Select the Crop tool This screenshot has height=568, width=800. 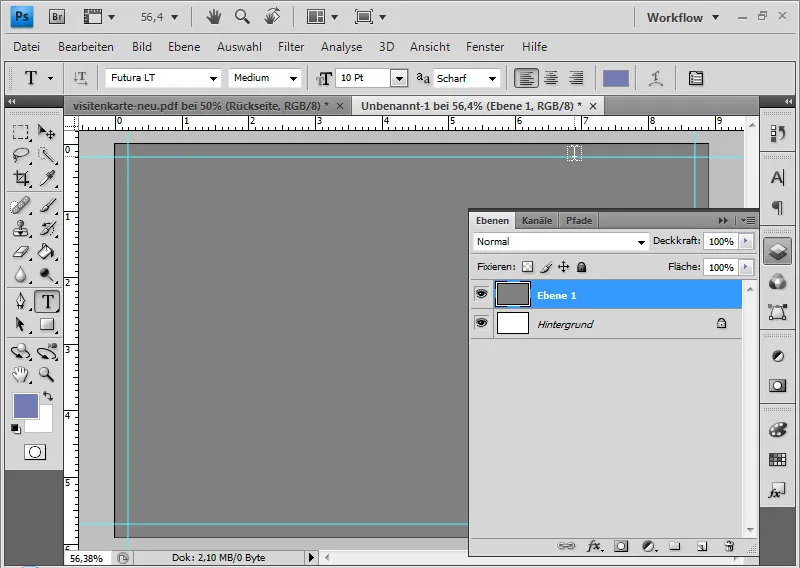click(x=20, y=178)
